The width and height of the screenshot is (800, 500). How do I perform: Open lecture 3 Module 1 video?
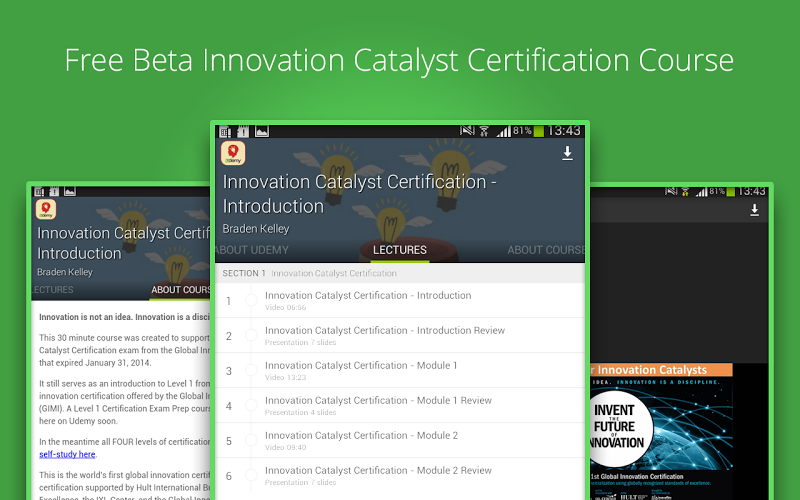pyautogui.click(x=400, y=371)
